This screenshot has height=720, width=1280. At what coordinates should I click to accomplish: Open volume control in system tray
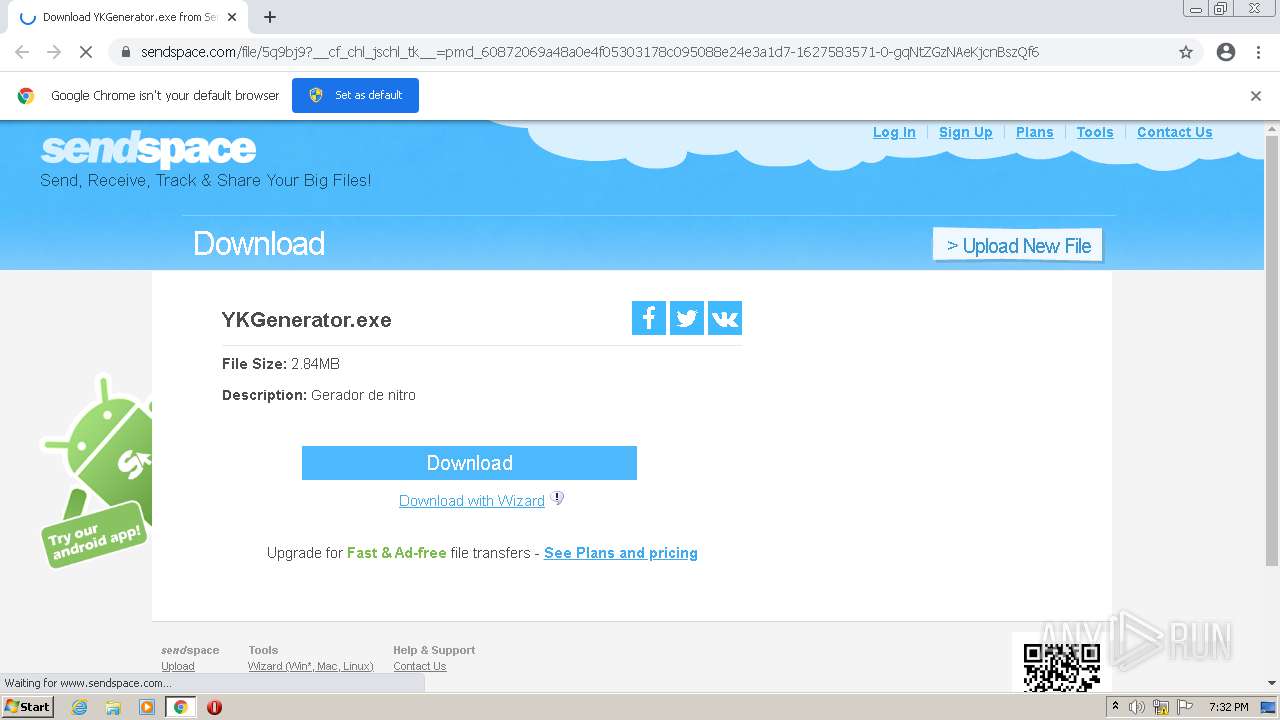pyautogui.click(x=1137, y=707)
